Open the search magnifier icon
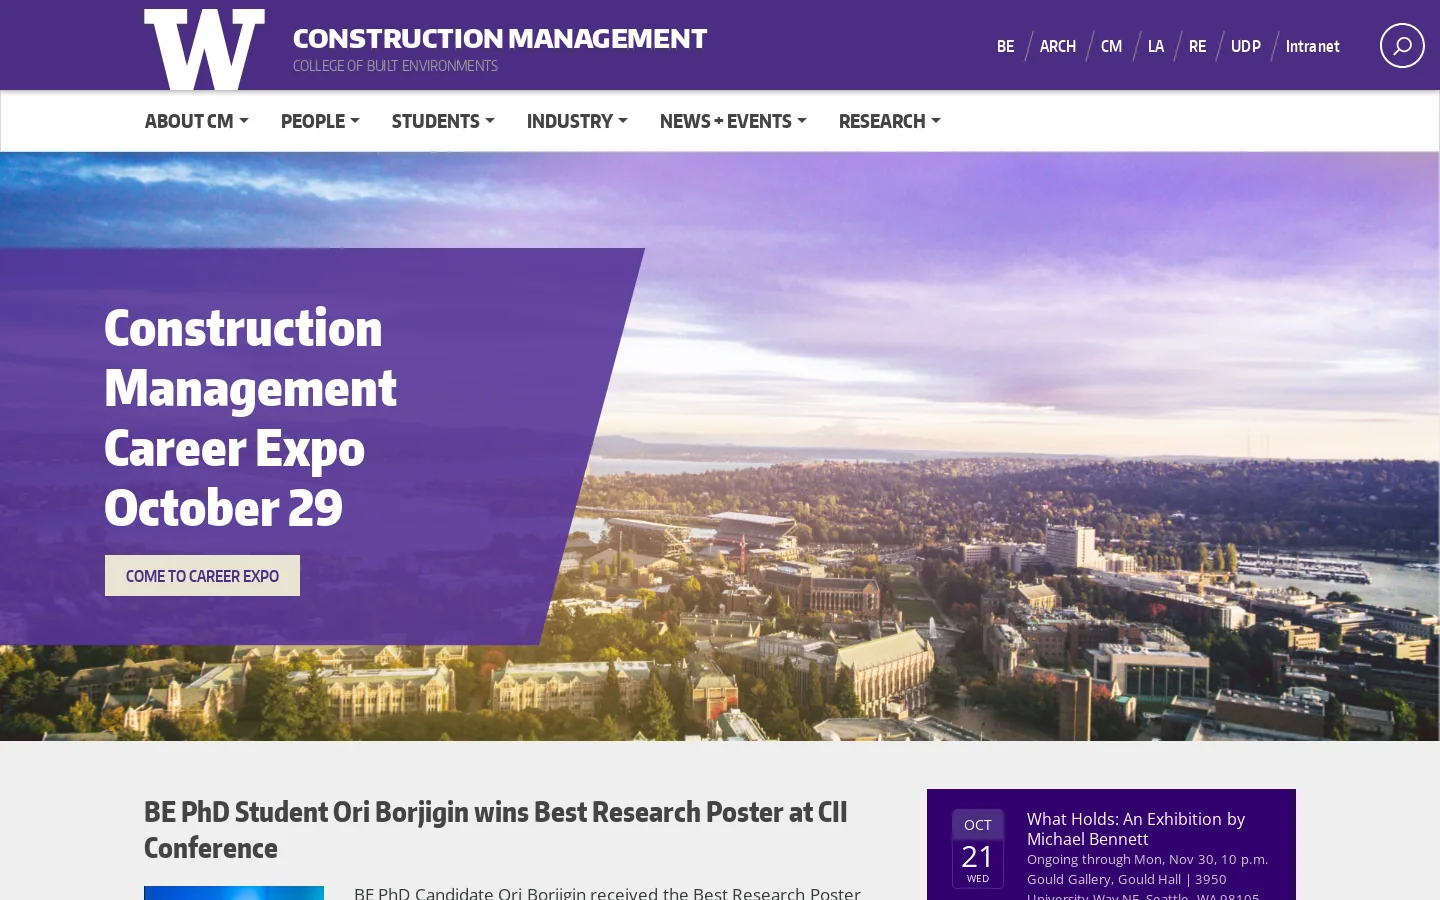Viewport: 1440px width, 900px height. (x=1402, y=46)
